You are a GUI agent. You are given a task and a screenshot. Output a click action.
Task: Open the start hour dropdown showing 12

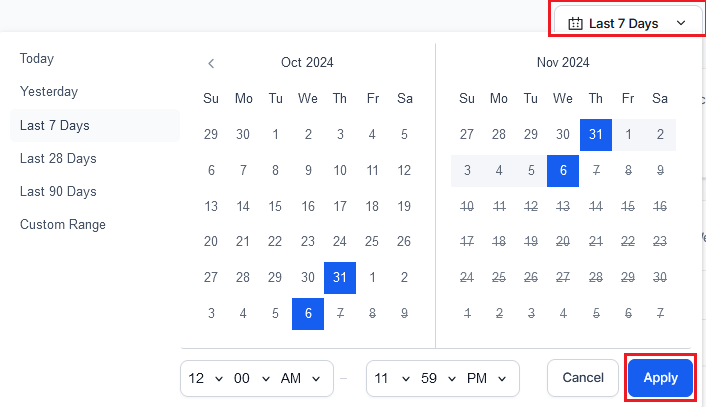(203, 378)
